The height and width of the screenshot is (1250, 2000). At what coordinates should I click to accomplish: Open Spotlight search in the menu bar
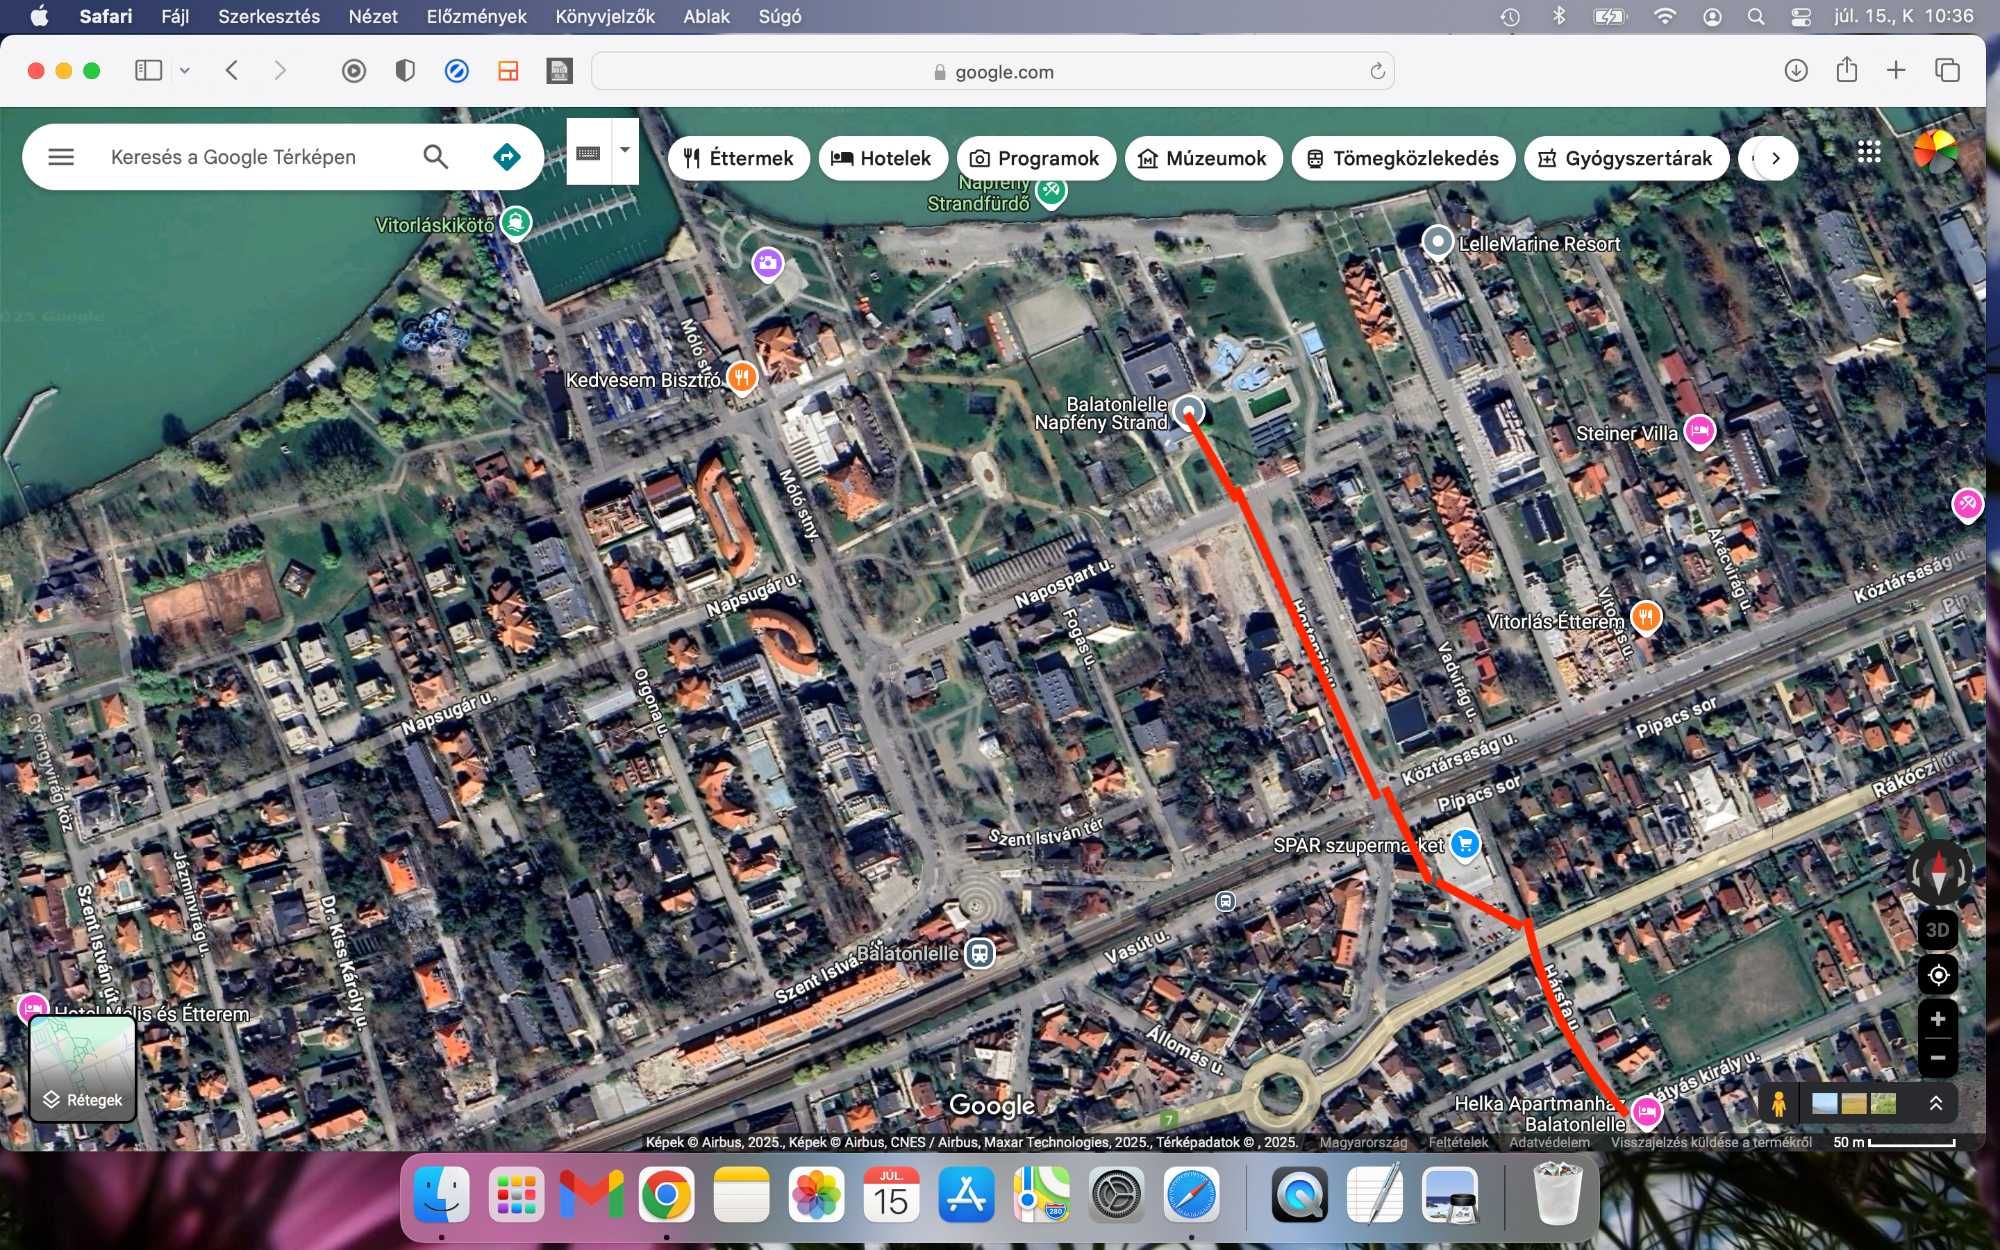(x=1756, y=16)
